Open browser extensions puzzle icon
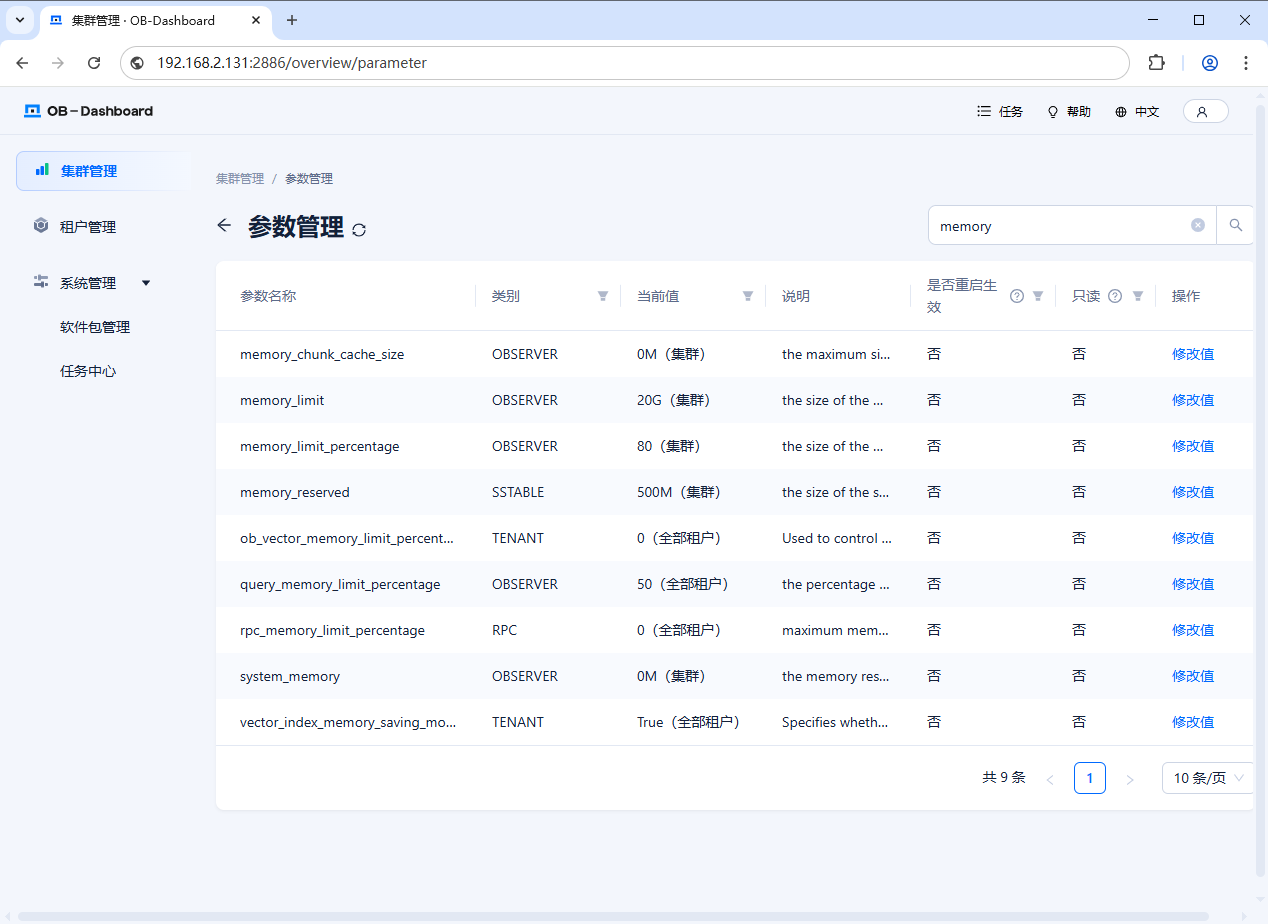 point(1156,63)
